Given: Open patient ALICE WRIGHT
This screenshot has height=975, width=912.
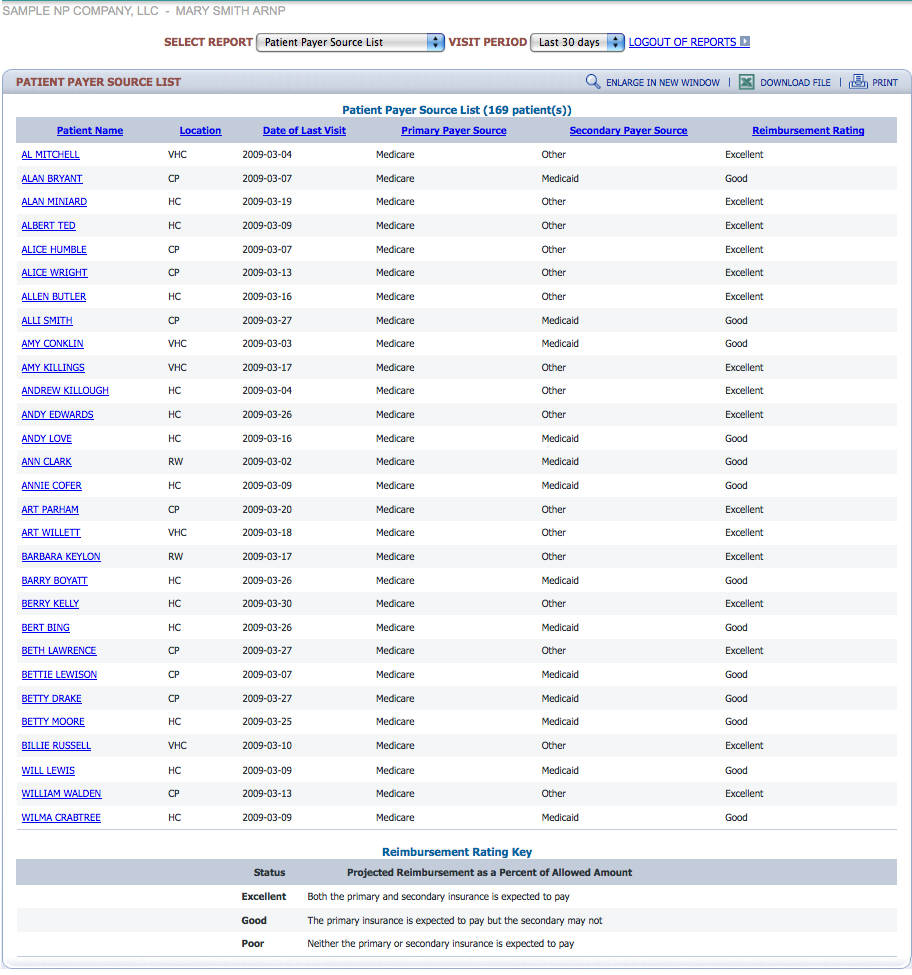Looking at the screenshot, I should pyautogui.click(x=54, y=272).
